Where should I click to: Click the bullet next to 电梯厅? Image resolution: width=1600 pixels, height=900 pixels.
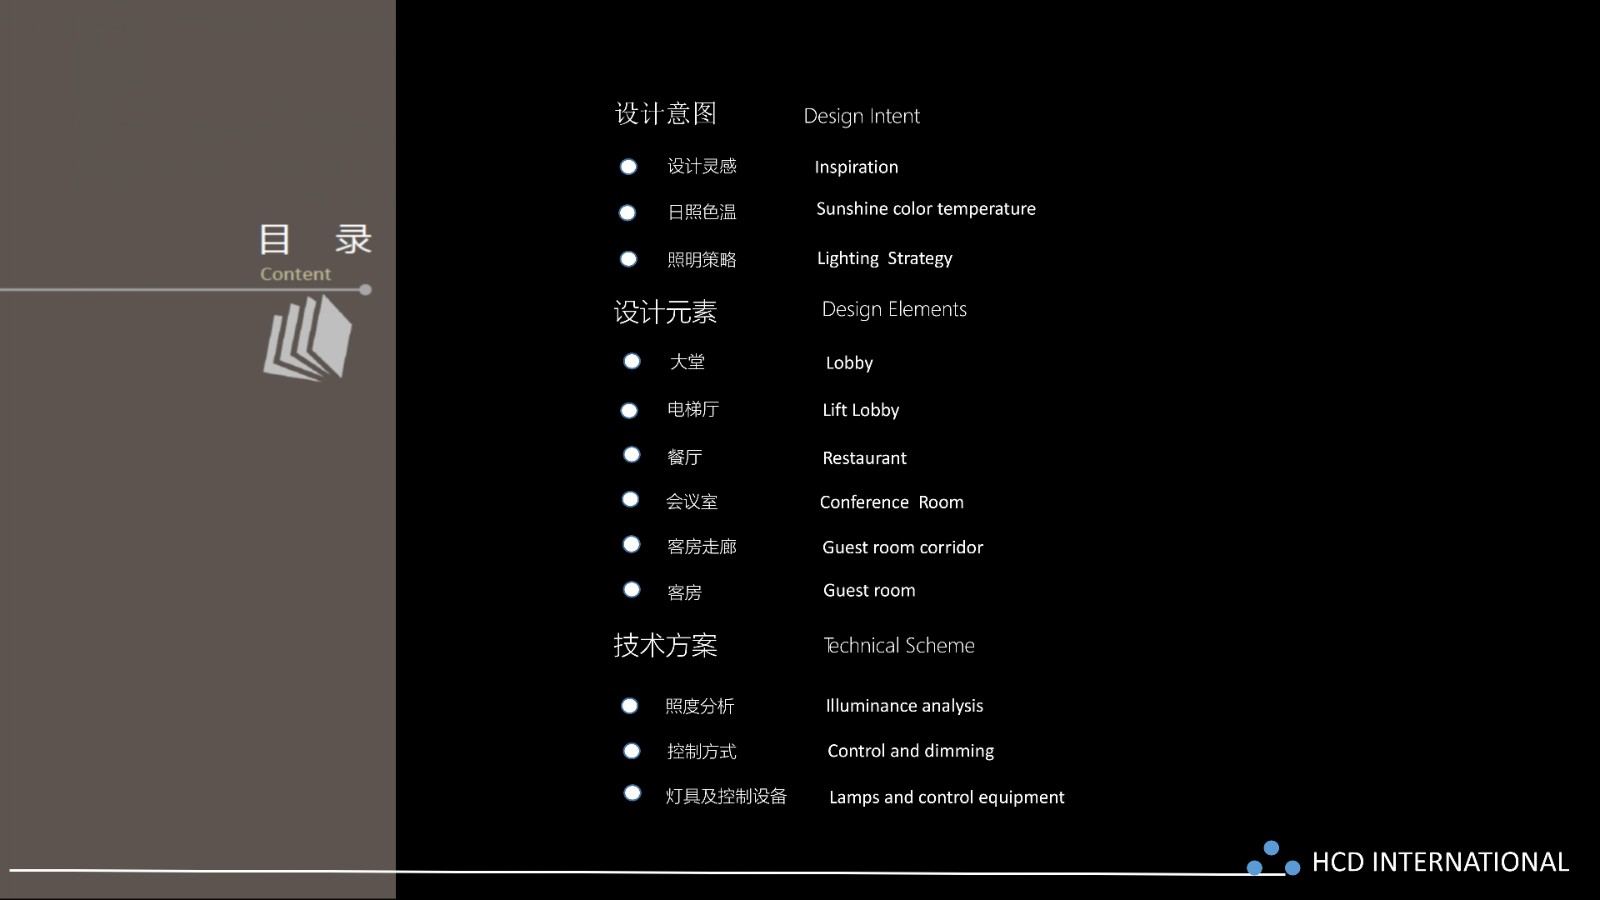pos(629,410)
